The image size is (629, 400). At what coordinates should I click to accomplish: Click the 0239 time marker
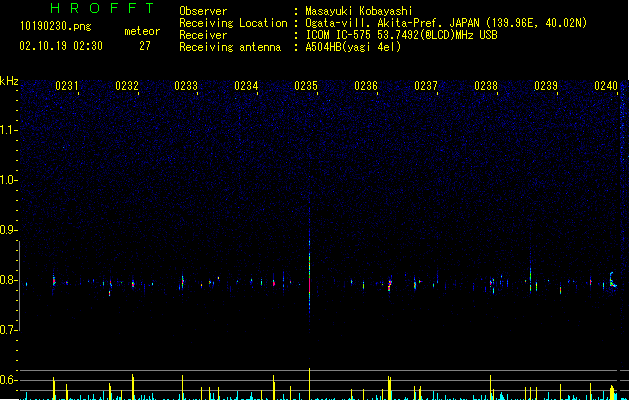click(x=546, y=85)
